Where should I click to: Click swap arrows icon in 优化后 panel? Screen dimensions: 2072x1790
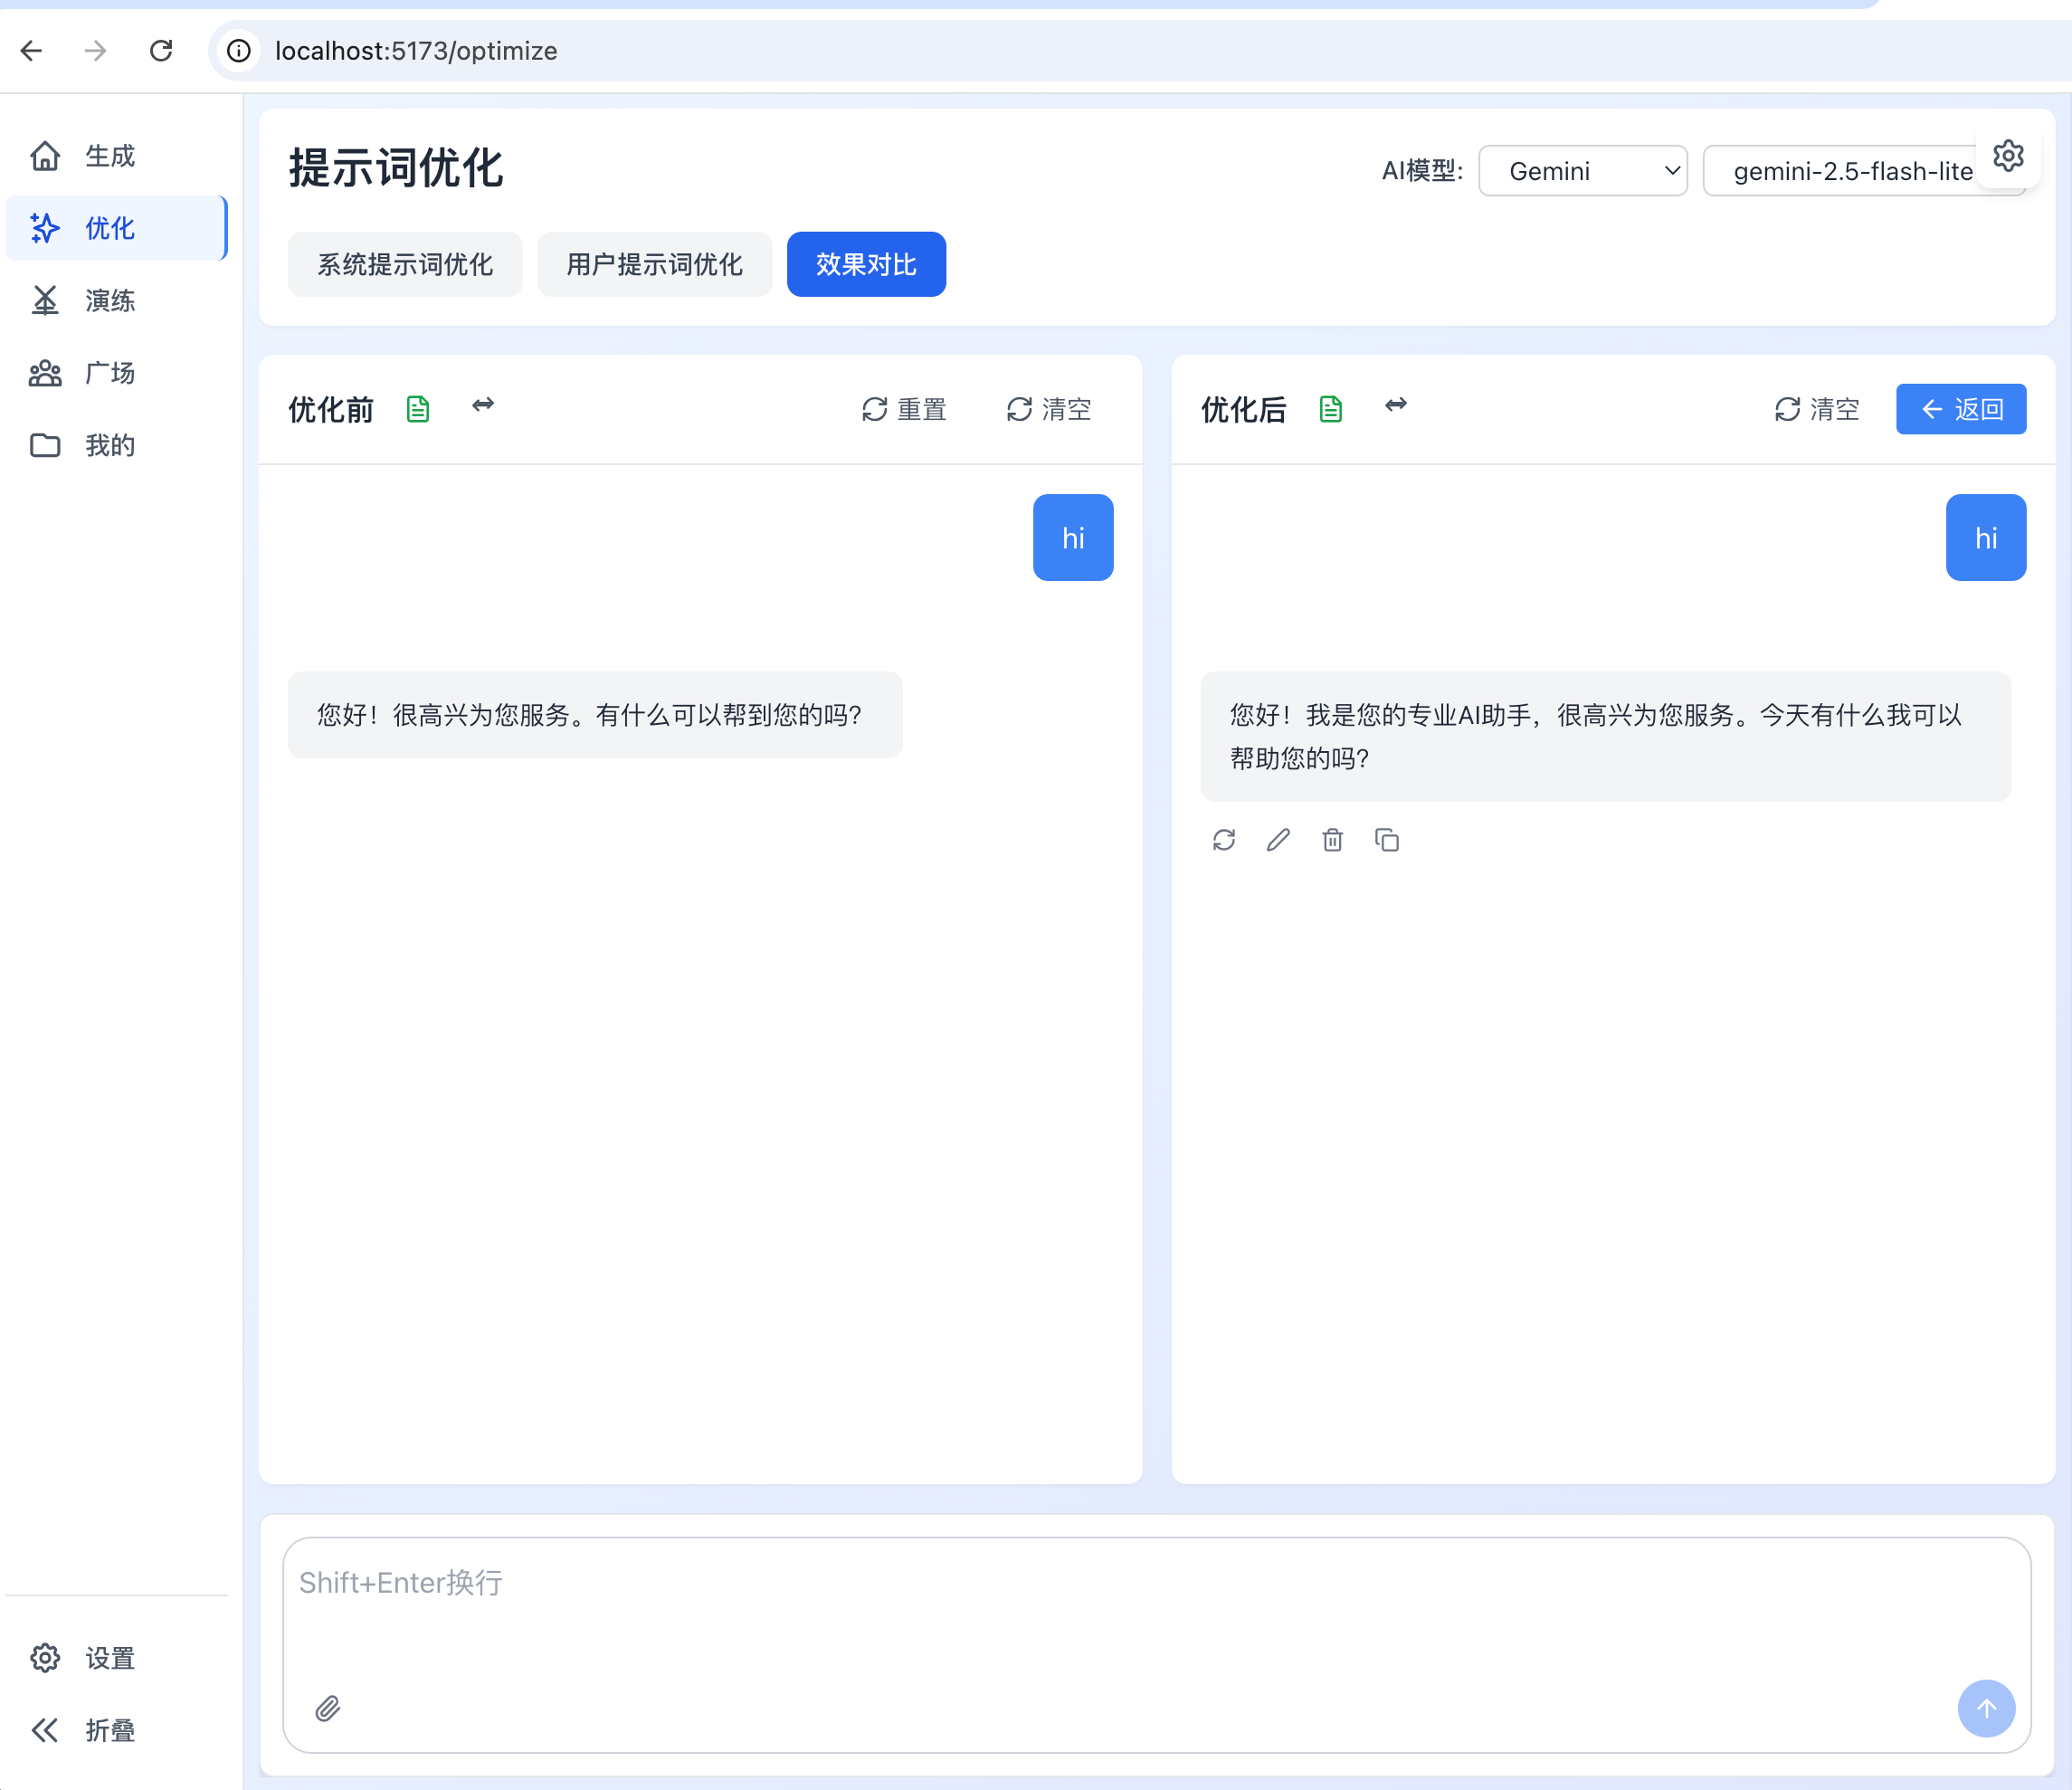click(1396, 405)
